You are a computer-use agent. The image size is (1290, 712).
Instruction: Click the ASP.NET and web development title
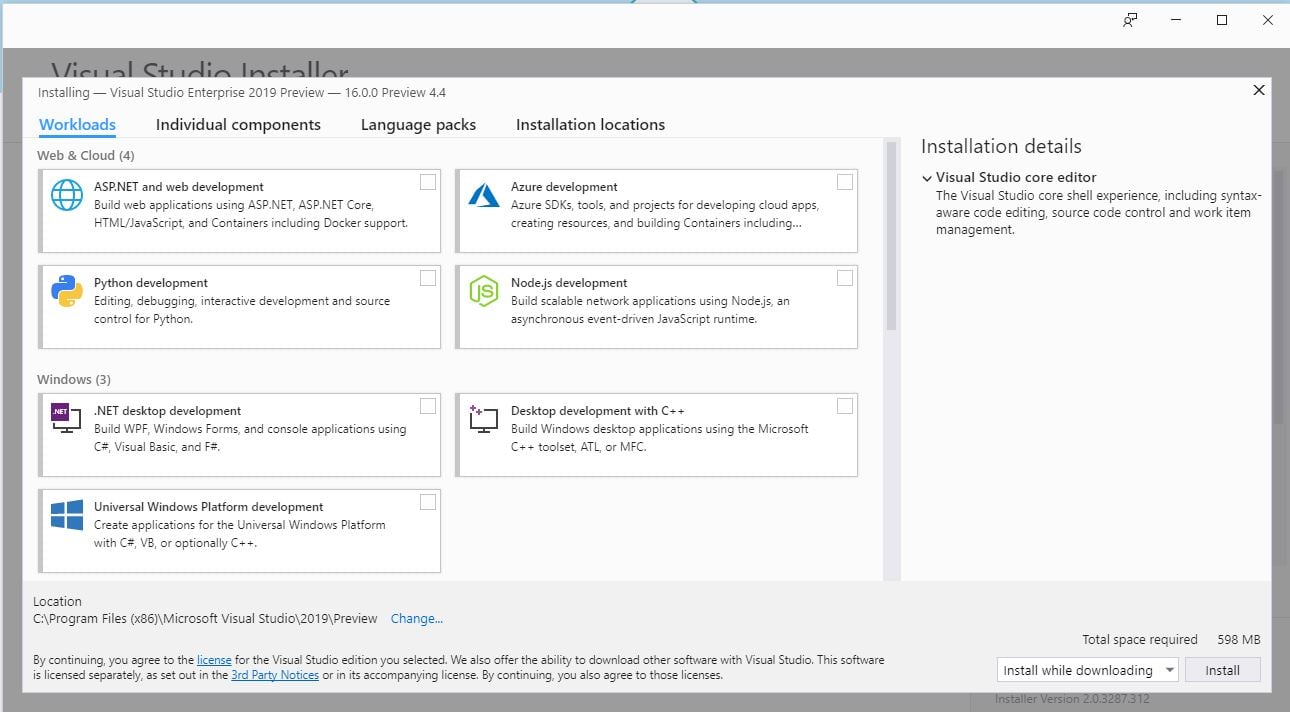click(179, 187)
